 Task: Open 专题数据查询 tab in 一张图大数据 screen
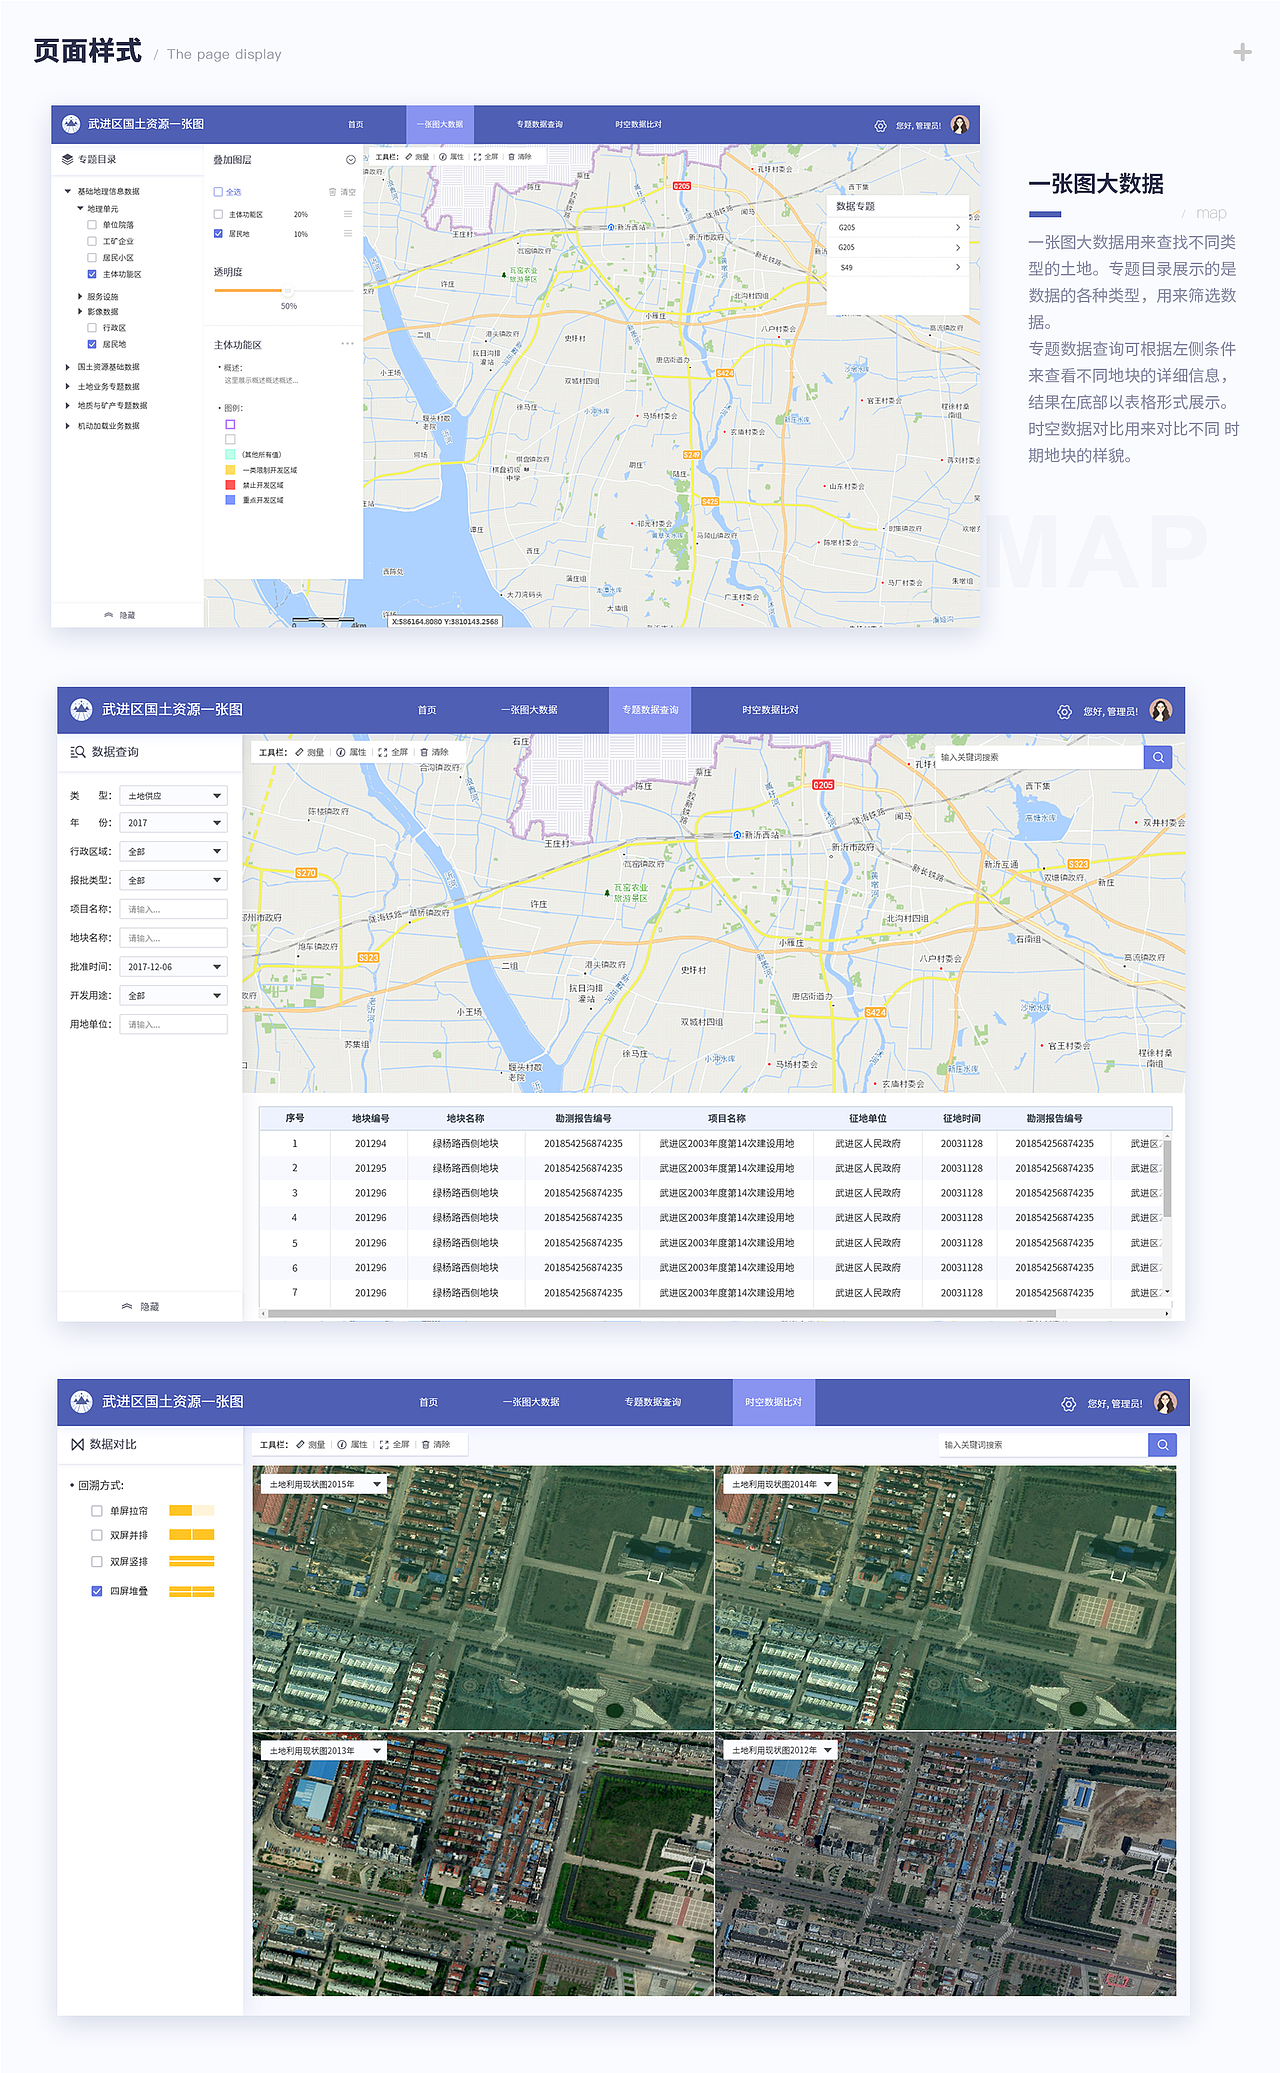540,125
